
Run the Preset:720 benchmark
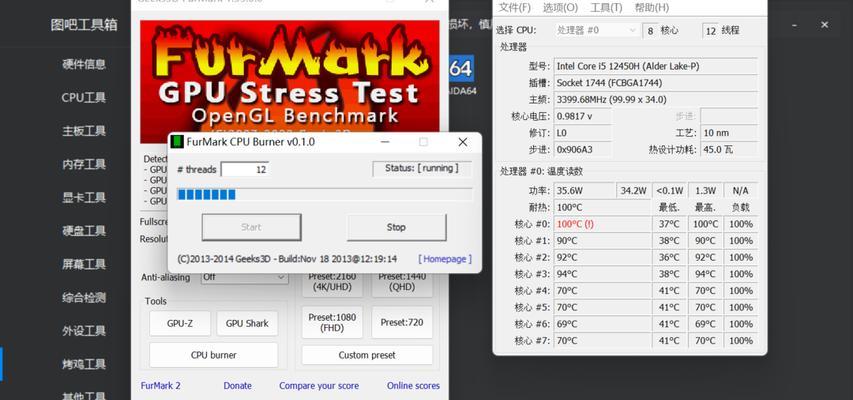(402, 322)
